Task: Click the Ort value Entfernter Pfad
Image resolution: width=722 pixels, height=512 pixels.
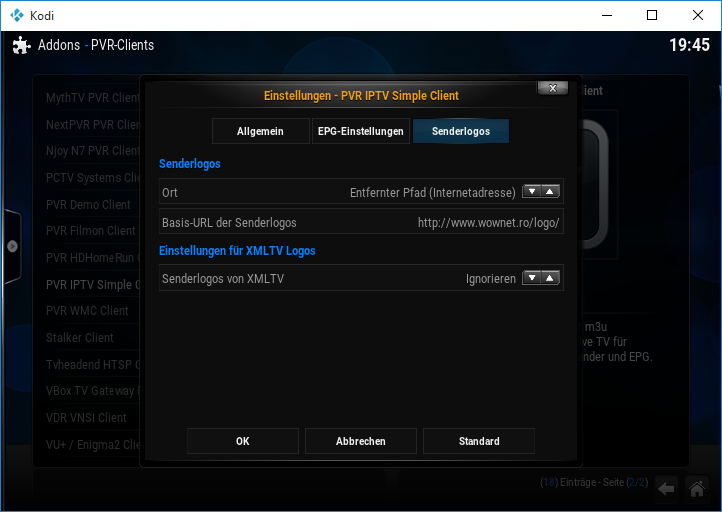Action: pos(433,192)
